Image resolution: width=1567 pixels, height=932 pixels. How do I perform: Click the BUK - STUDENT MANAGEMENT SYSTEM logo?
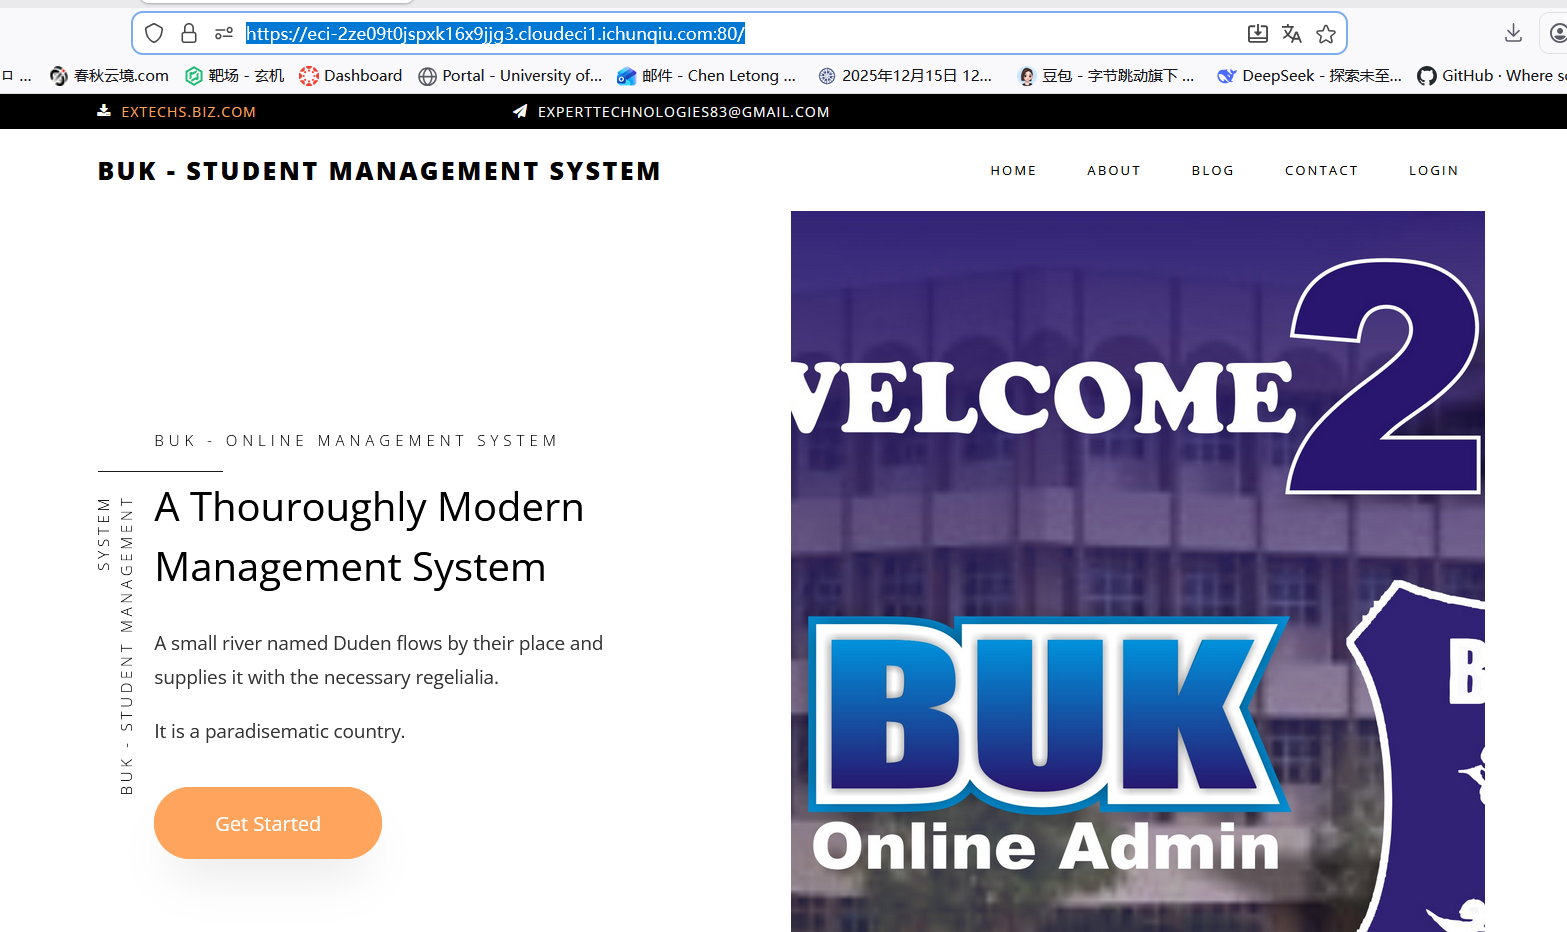379,171
